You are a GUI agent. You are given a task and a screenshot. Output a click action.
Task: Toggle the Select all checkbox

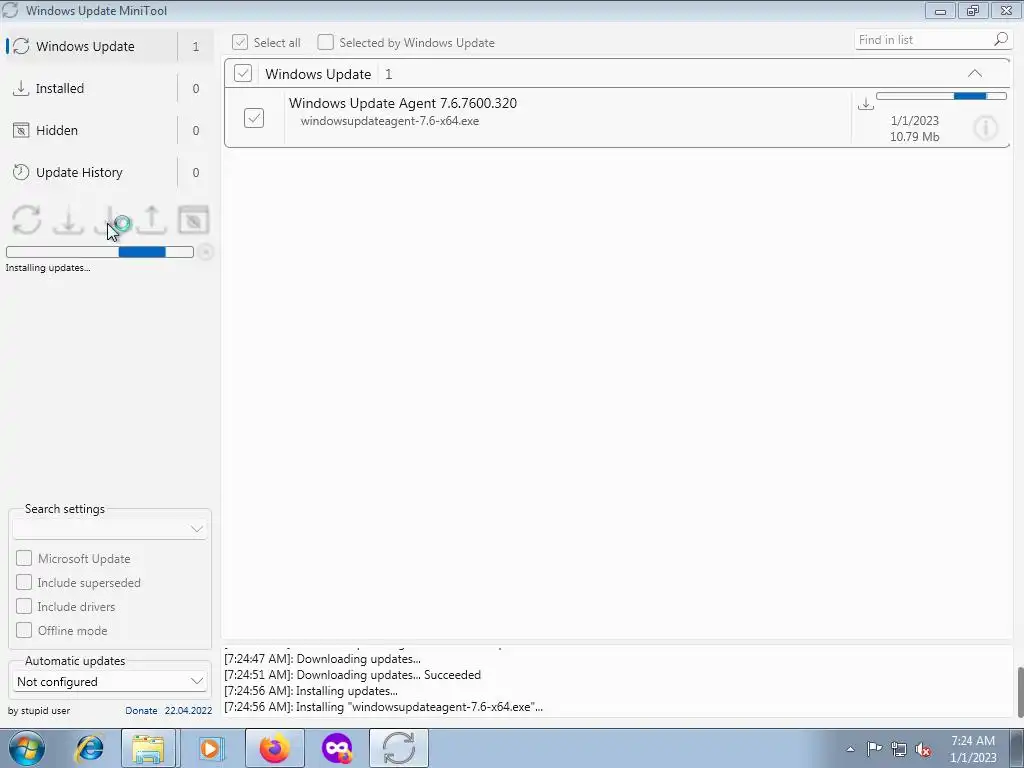(x=240, y=42)
